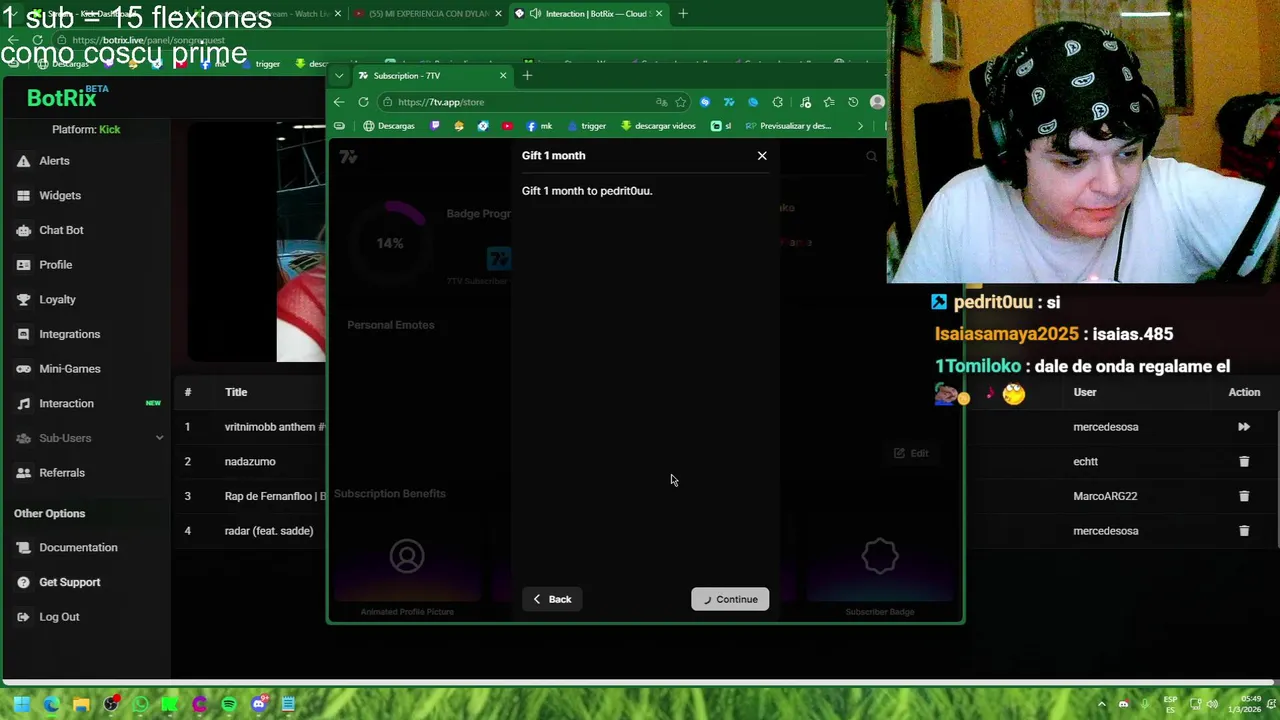
Task: Go back in 7TV browser window
Action: (x=339, y=102)
